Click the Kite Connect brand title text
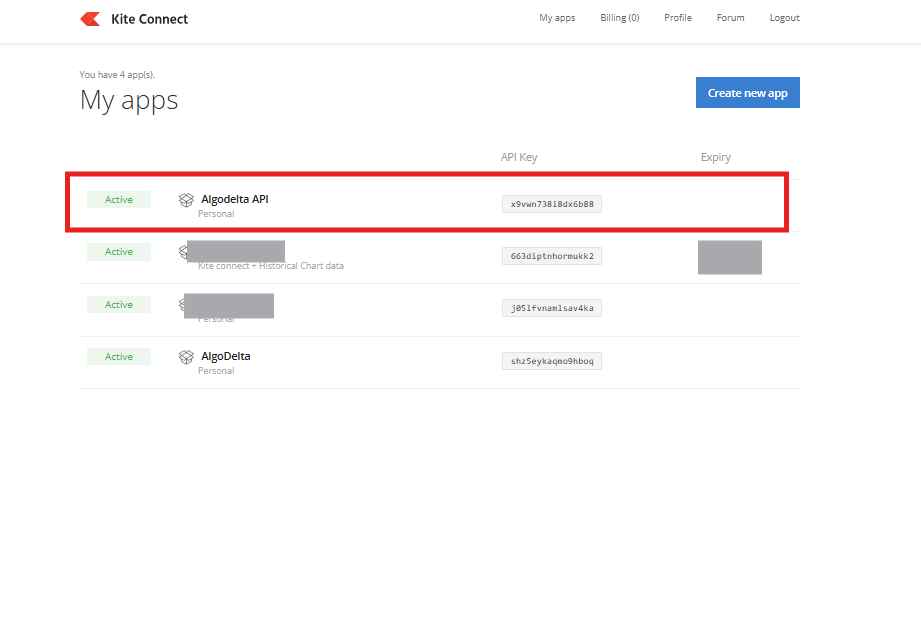 coord(149,19)
